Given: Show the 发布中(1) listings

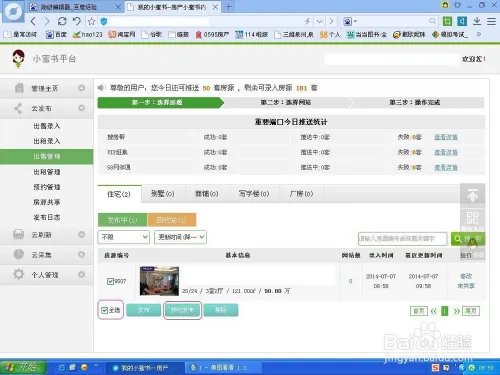Looking at the screenshot, I should tap(122, 220).
